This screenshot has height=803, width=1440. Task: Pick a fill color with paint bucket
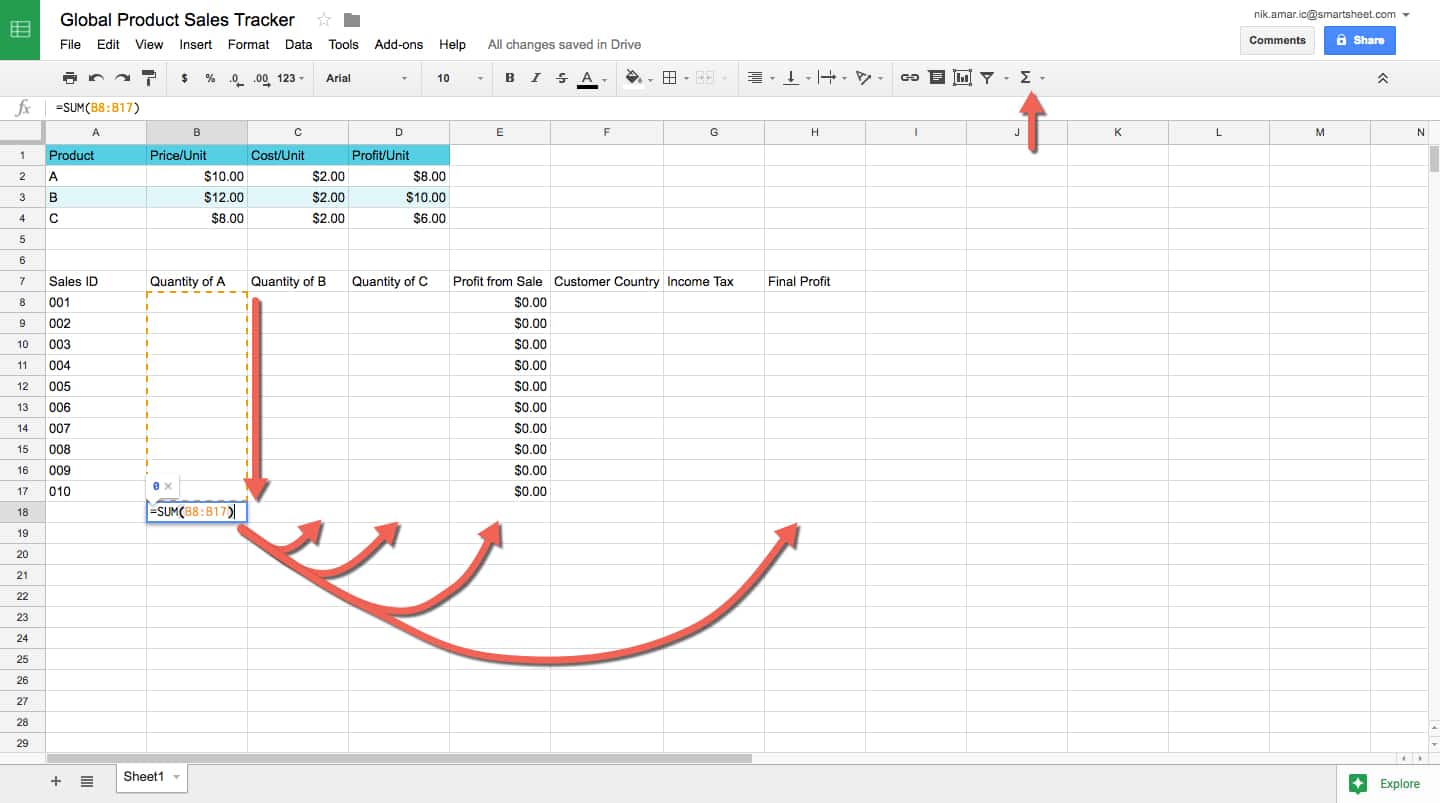click(x=633, y=78)
